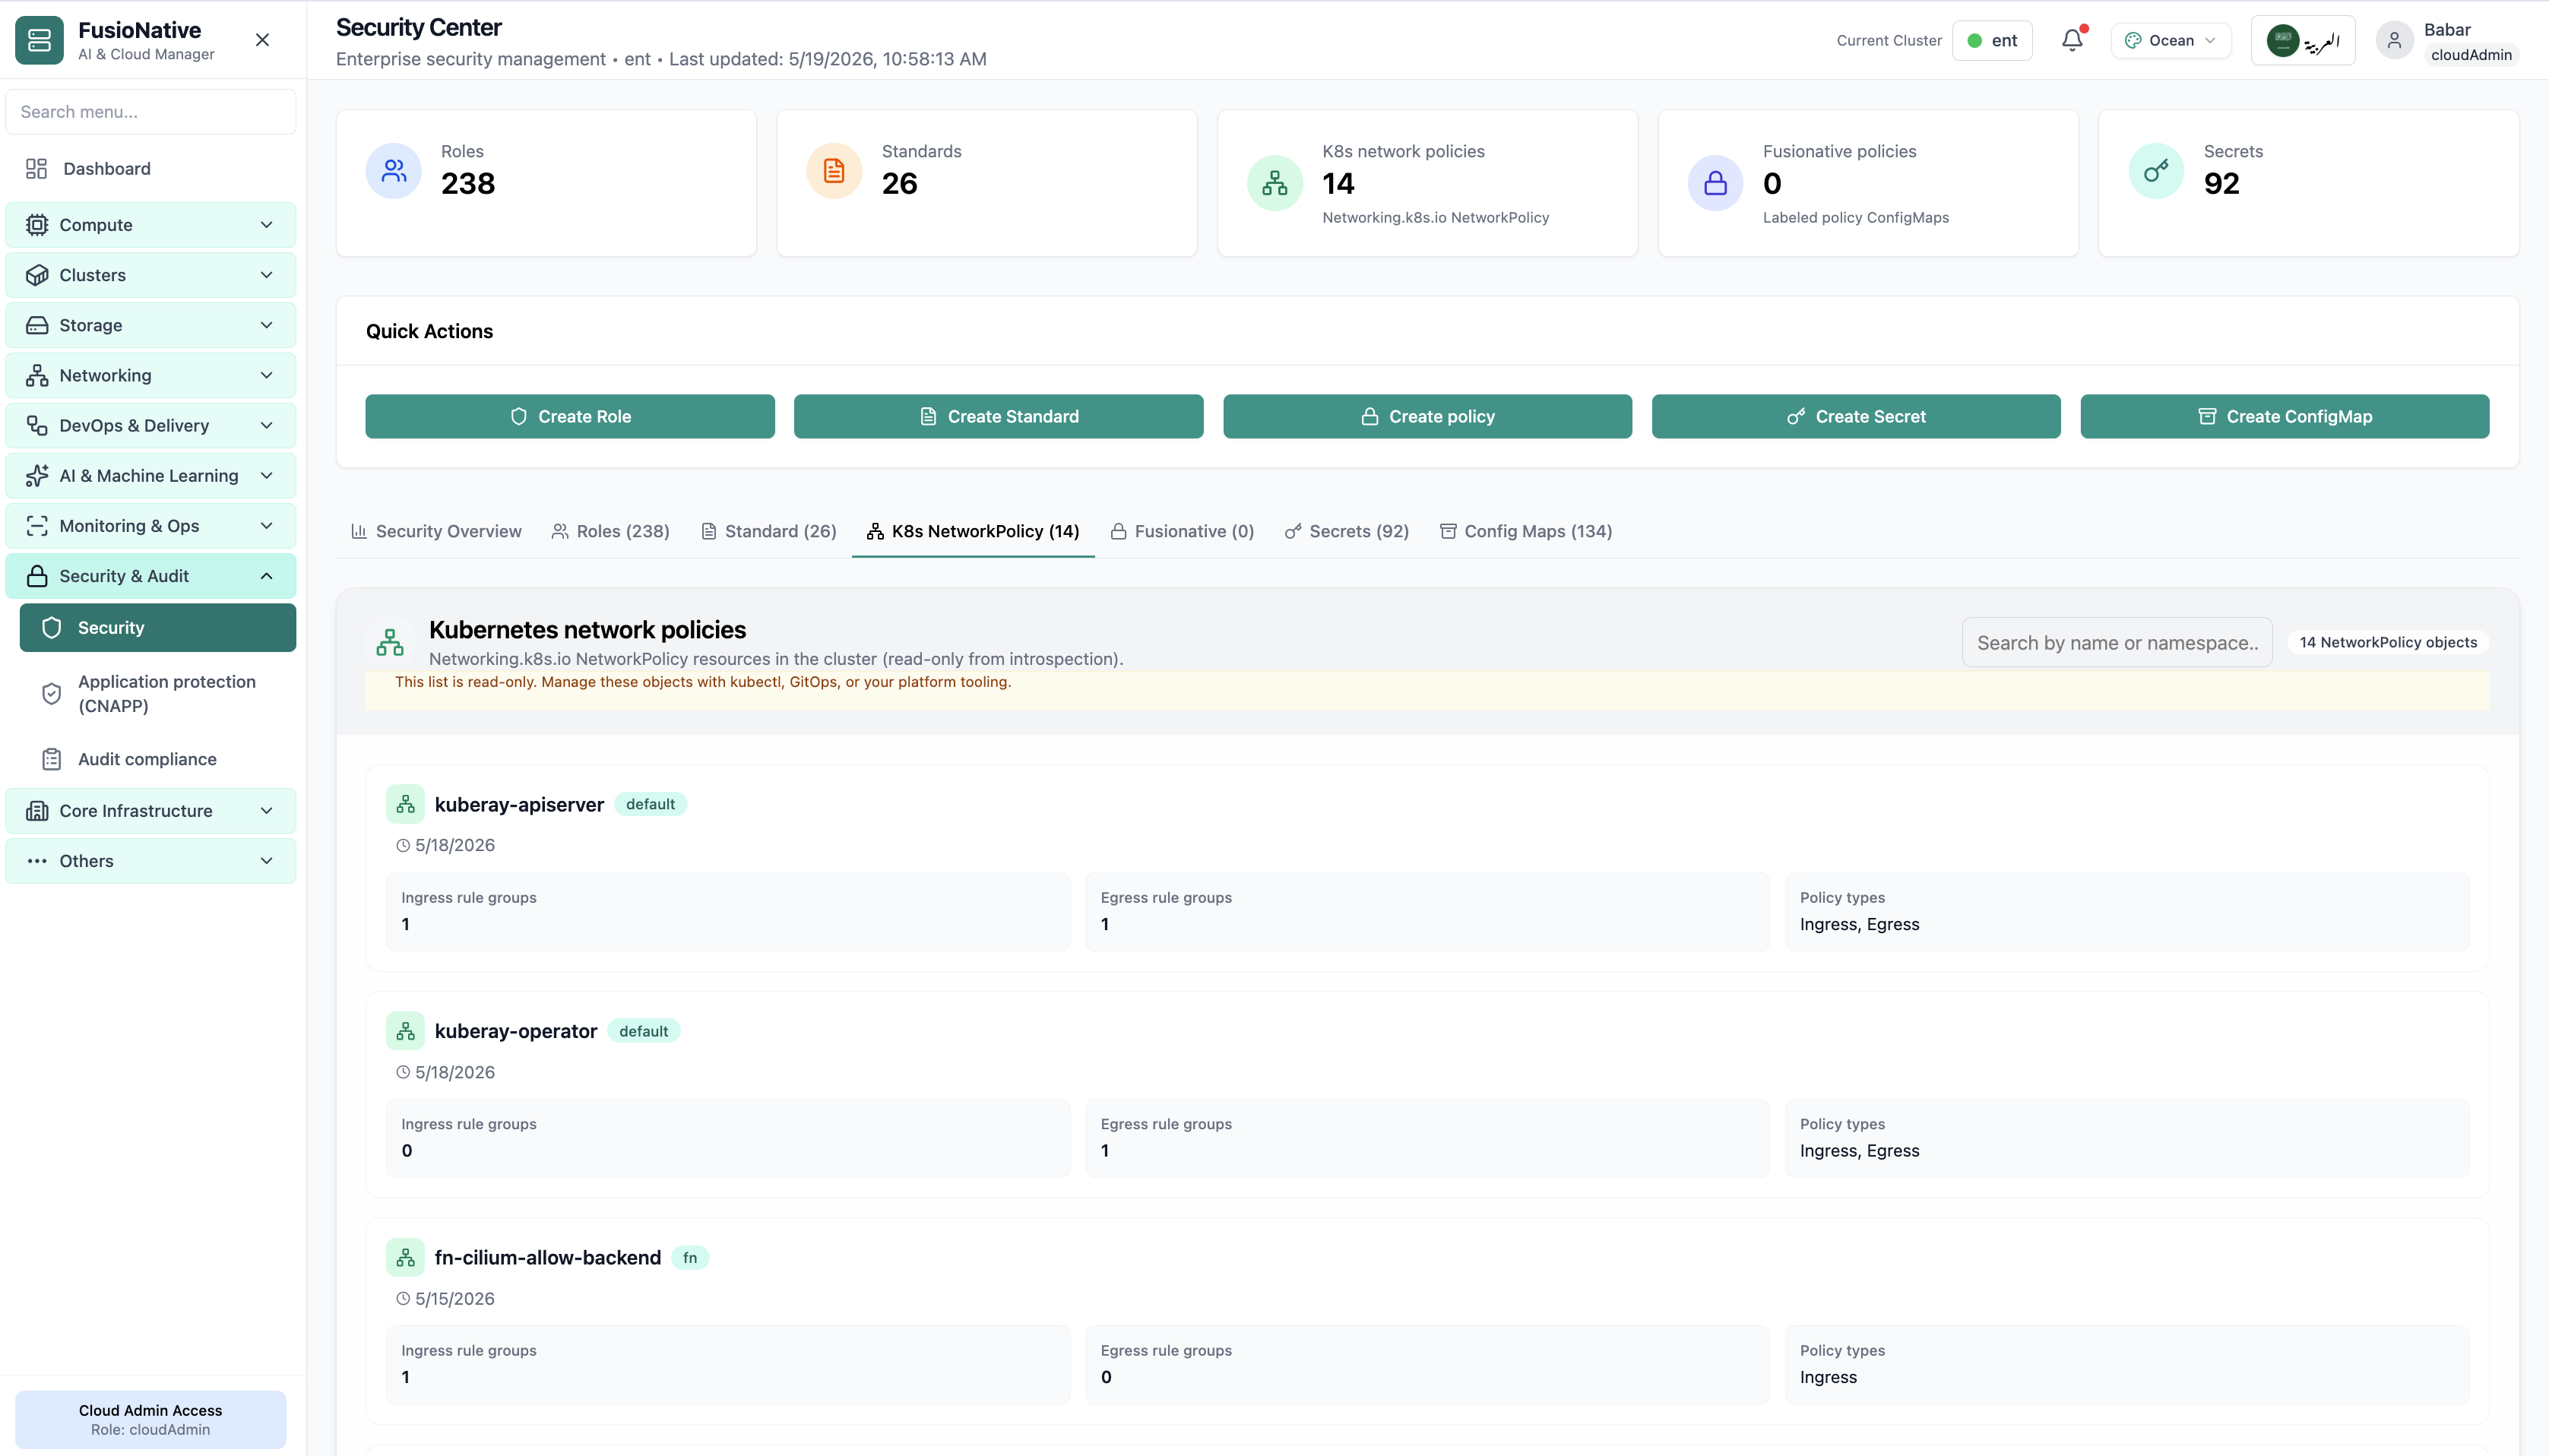This screenshot has height=1456, width=2549.
Task: Click the K8s network policies card icon
Action: (x=1275, y=183)
